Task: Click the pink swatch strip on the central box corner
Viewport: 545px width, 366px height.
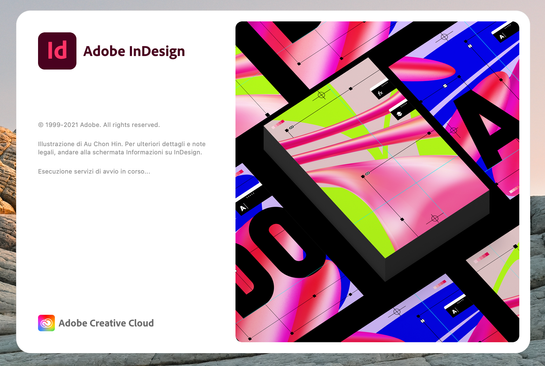Action: point(278,124)
